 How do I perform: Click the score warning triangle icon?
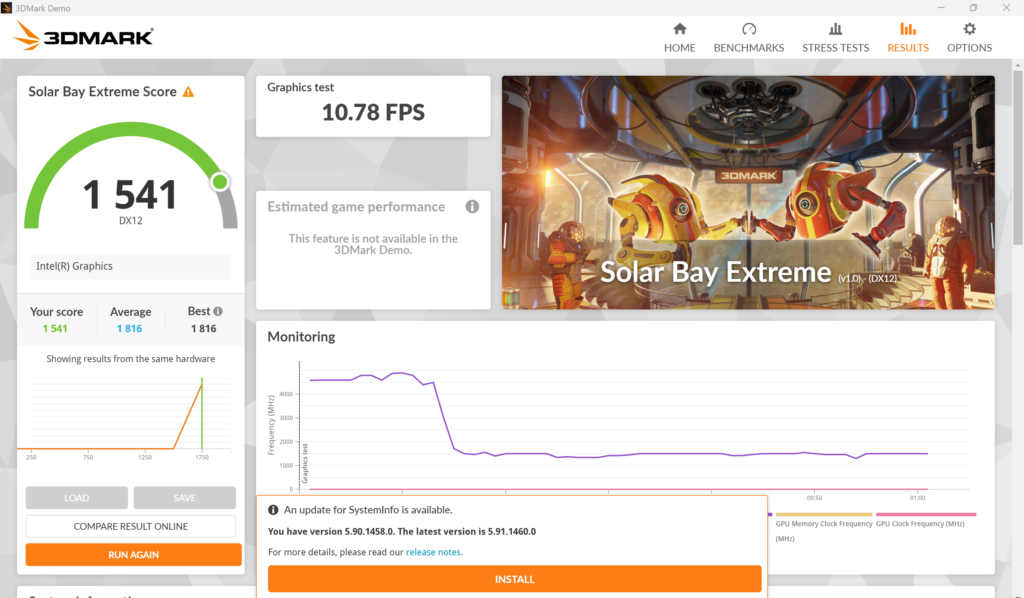click(188, 92)
